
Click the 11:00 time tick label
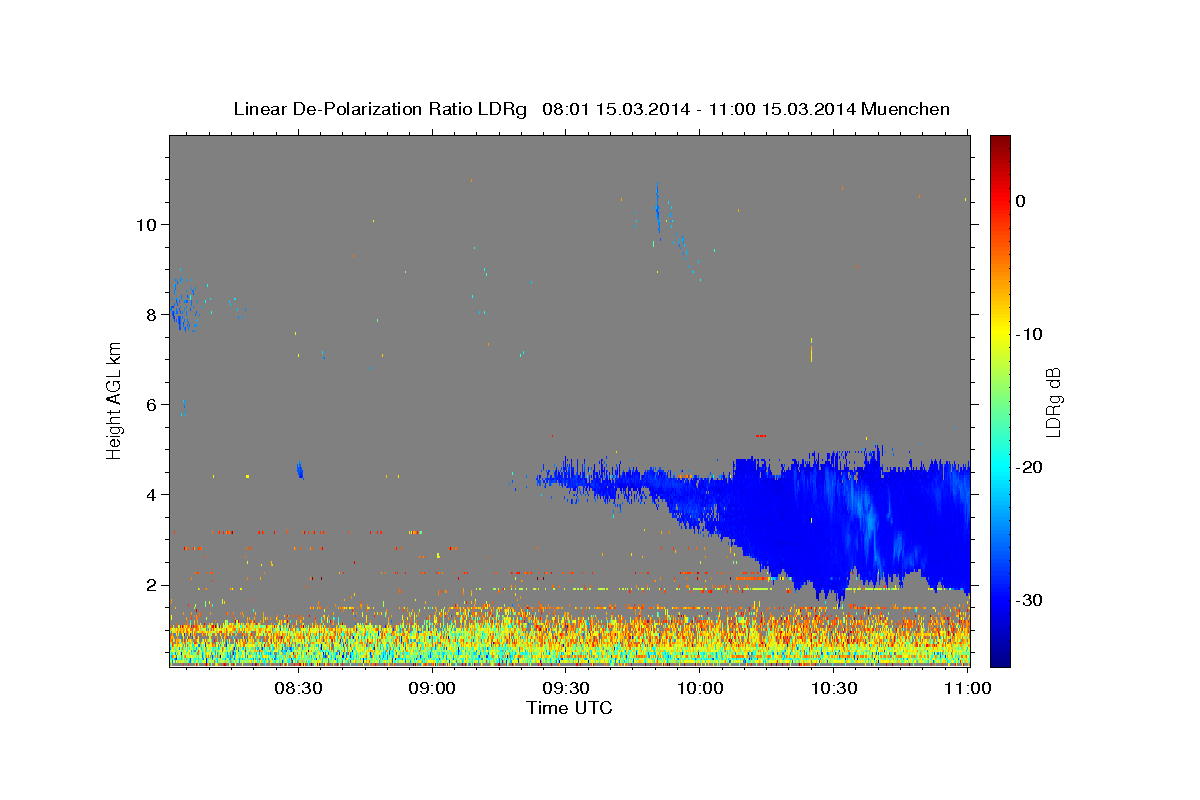[967, 688]
